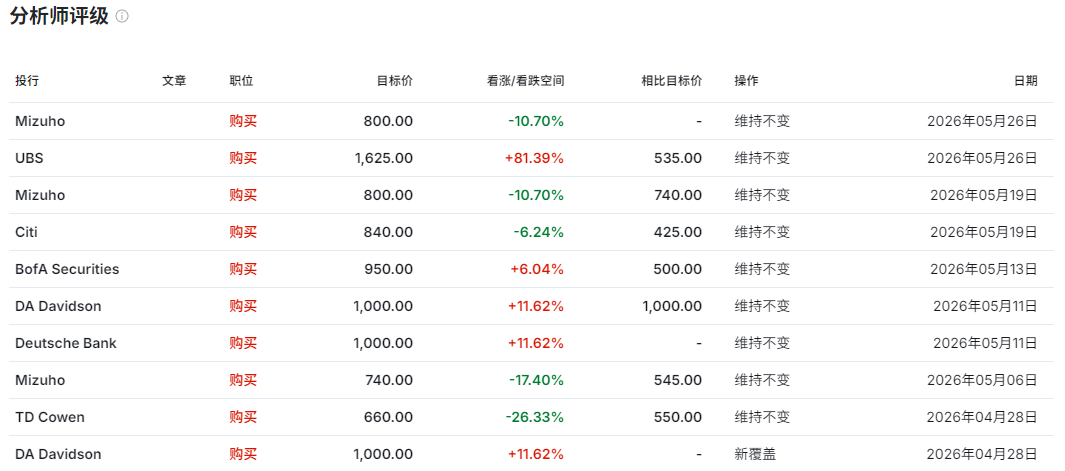This screenshot has width=1065, height=471.
Task: Select DA Davidson in the 新覆盖 row
Action: 58,453
